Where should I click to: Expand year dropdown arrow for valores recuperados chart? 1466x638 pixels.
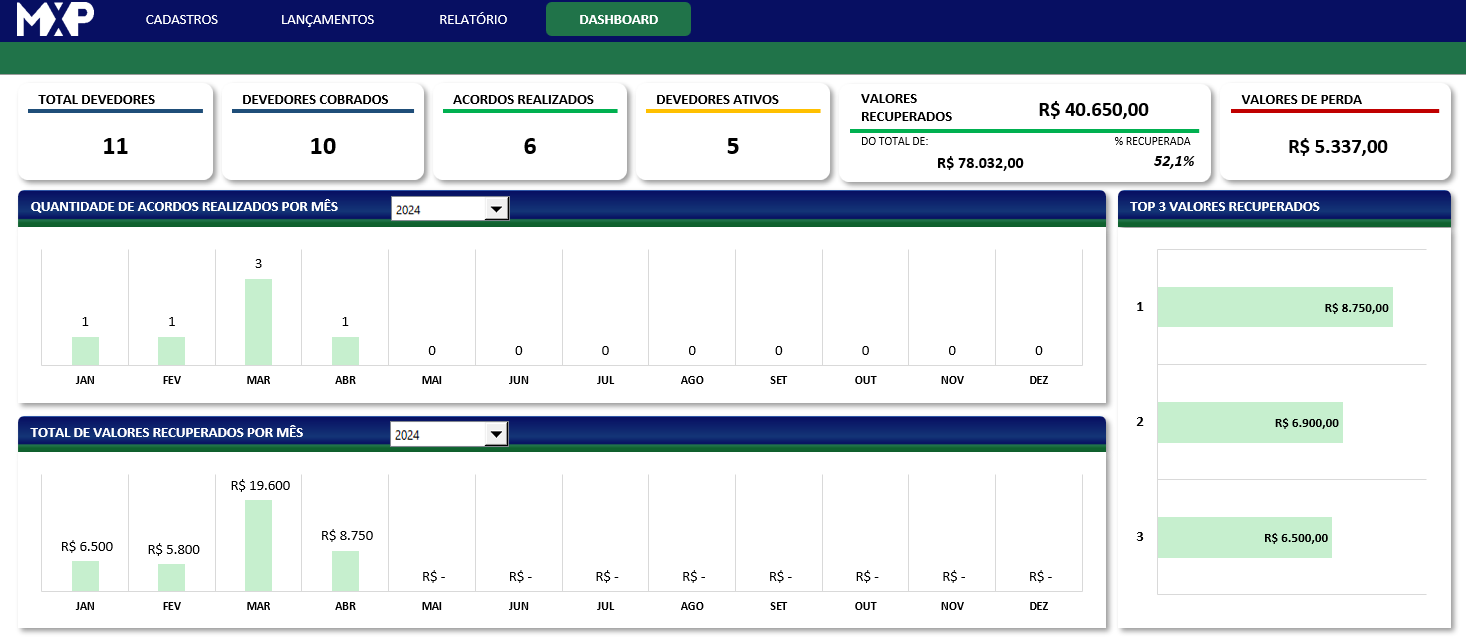coord(496,435)
